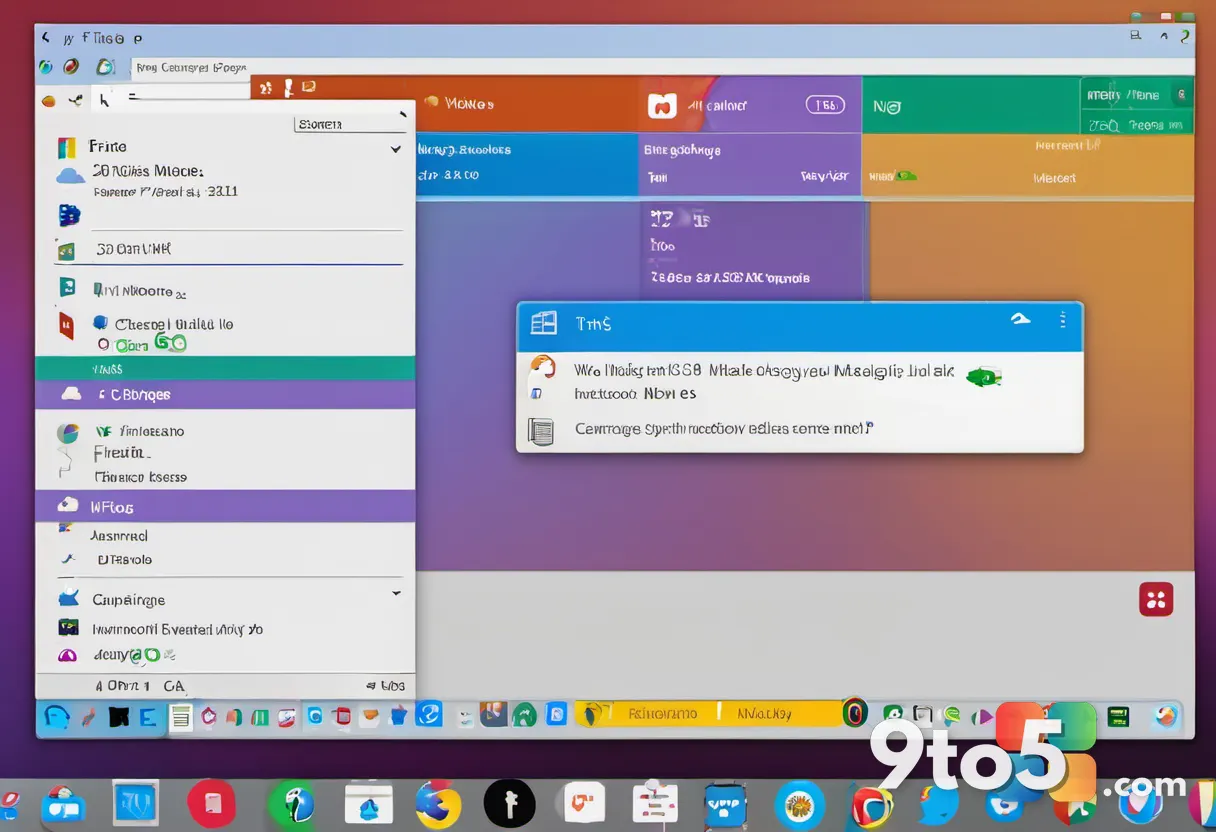This screenshot has width=1216, height=832.
Task: Select the blue tile below the orange header
Action: tap(527, 164)
